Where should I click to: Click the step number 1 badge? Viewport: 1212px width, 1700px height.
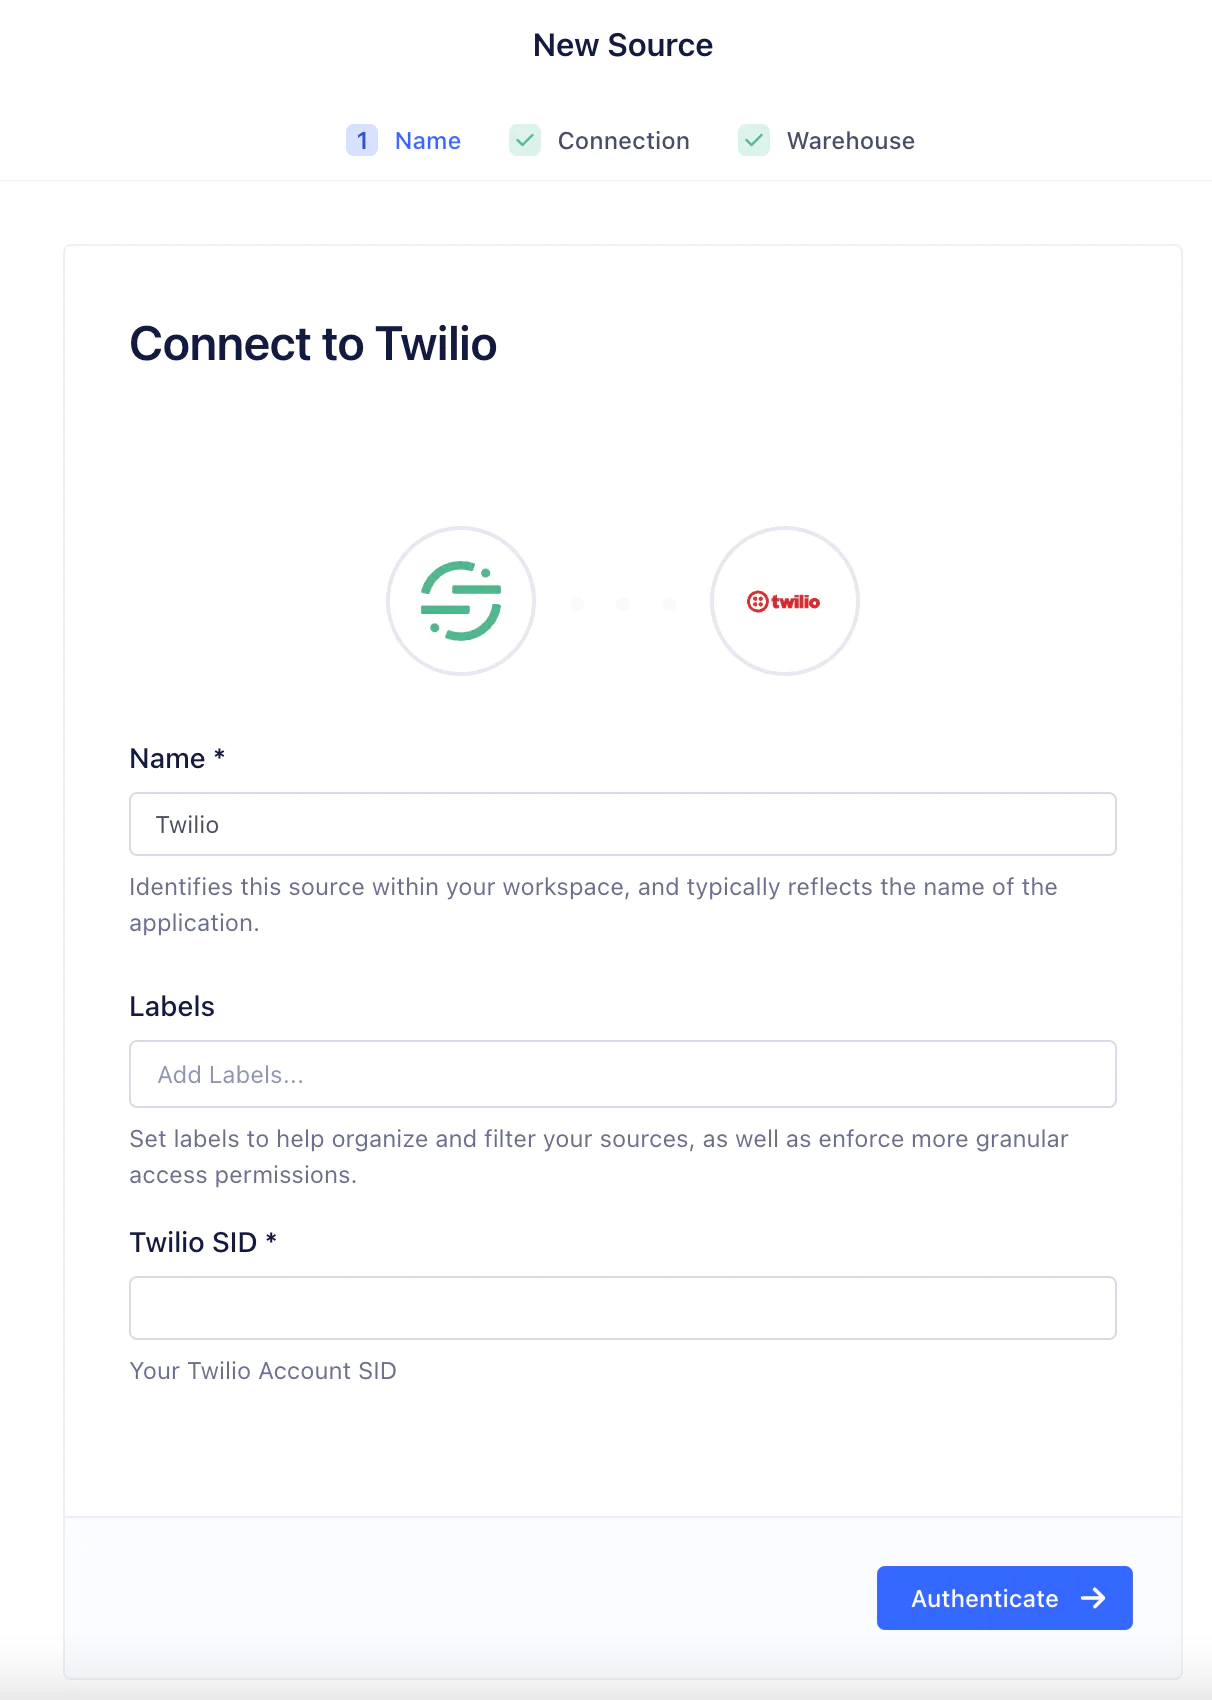[x=362, y=141]
